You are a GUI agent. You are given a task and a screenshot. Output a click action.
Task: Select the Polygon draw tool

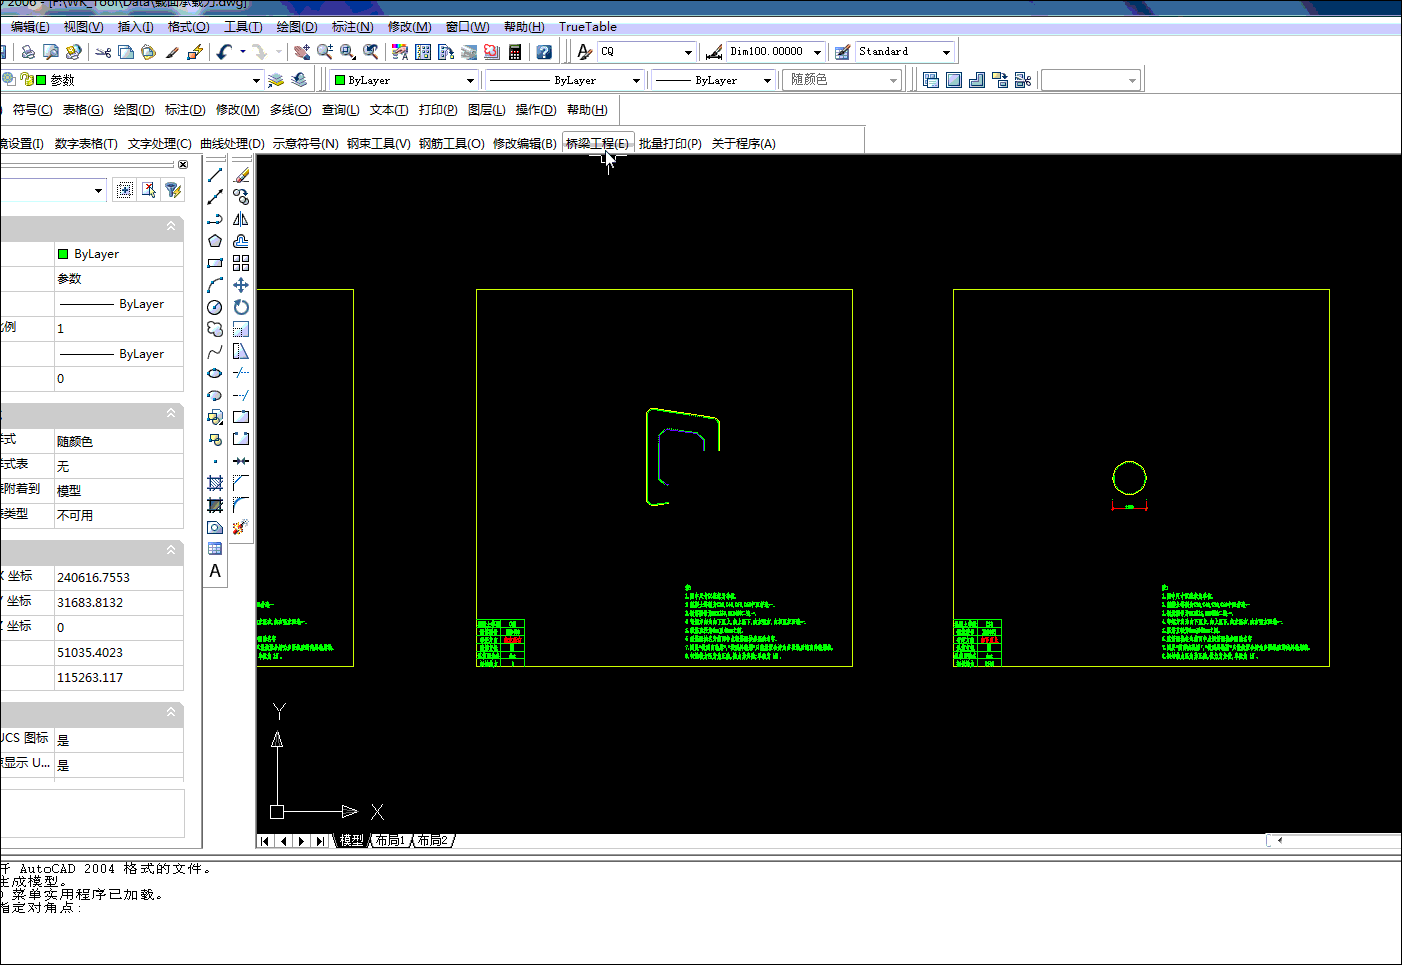pyautogui.click(x=215, y=241)
